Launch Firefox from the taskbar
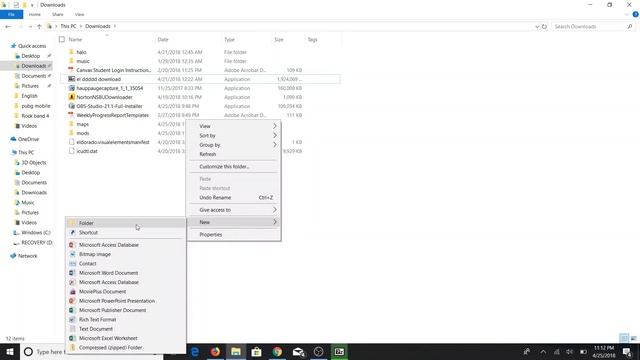 click(215, 352)
